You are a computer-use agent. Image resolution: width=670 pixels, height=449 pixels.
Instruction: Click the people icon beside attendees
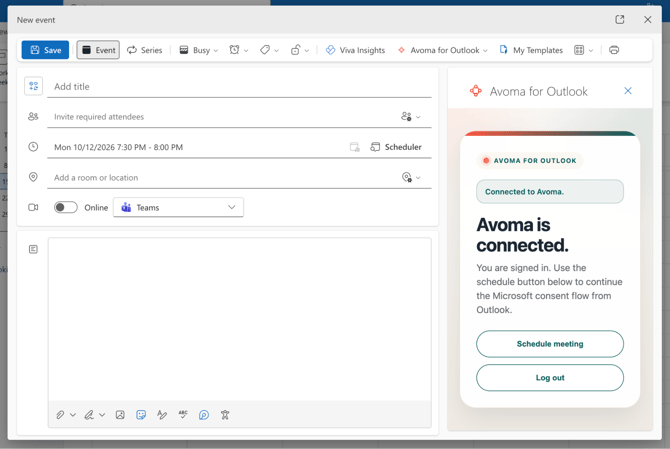coord(33,116)
